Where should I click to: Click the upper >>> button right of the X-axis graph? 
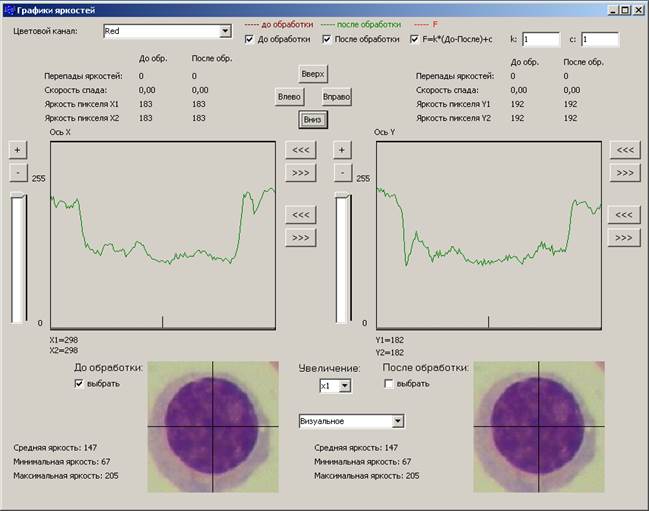point(300,172)
